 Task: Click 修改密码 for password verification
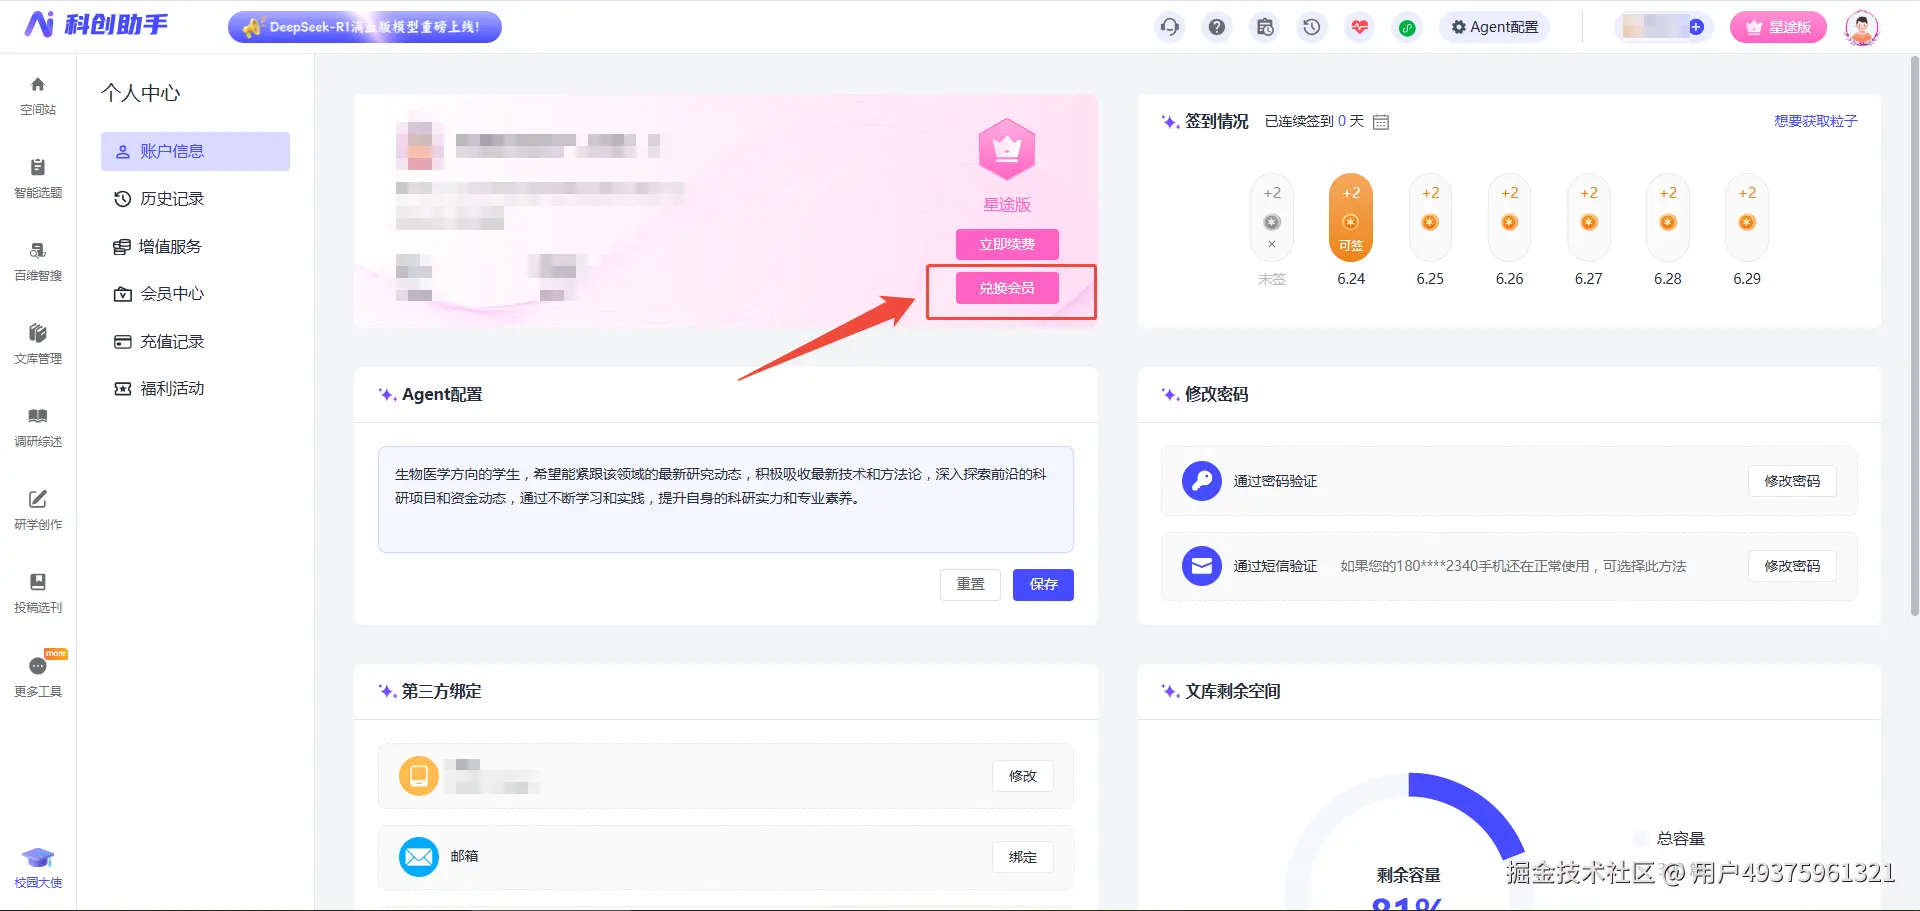point(1792,481)
